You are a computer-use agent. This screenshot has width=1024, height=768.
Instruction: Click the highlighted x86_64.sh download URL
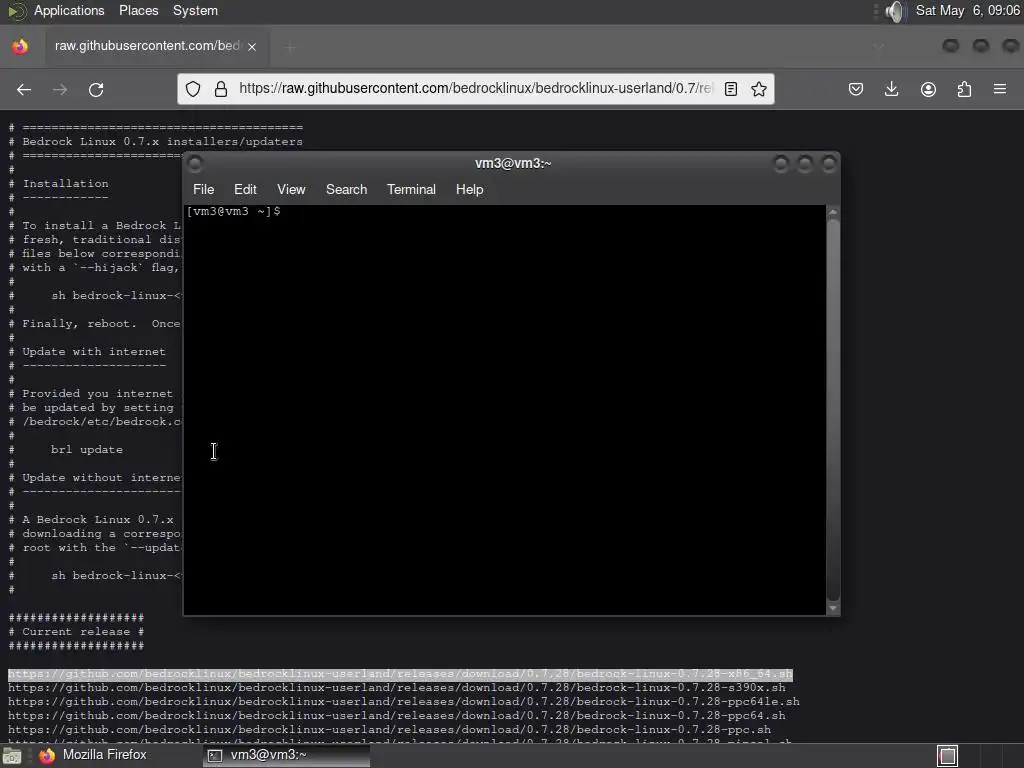400,674
